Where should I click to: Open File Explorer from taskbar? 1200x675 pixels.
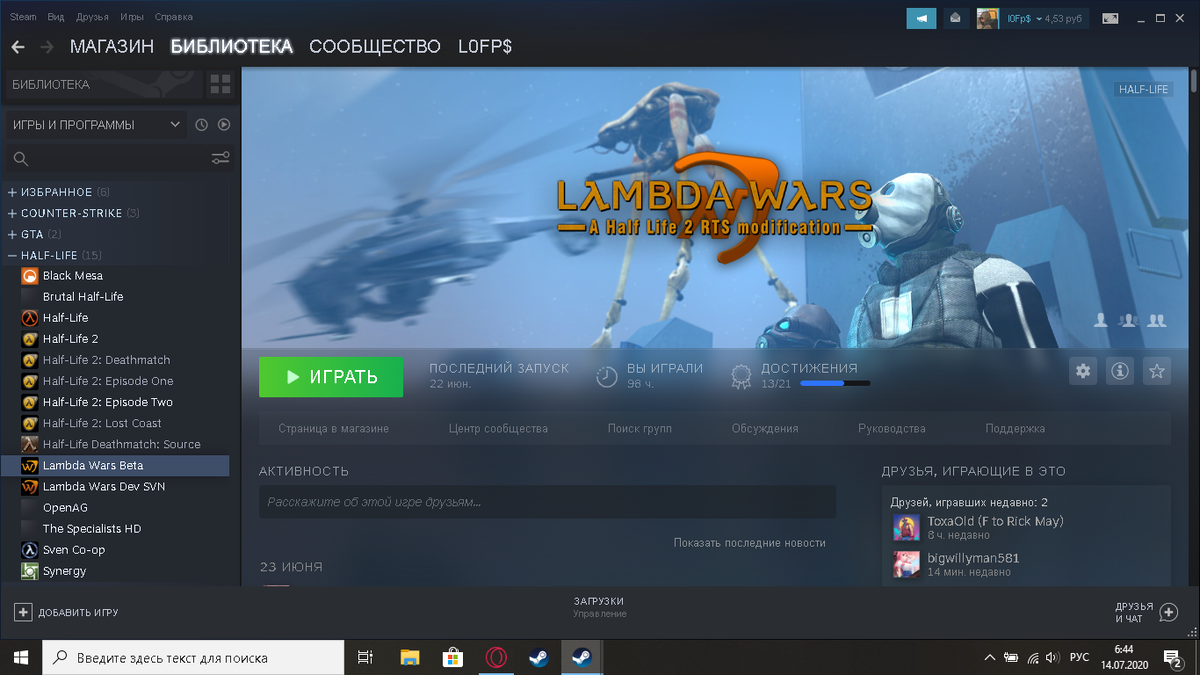pyautogui.click(x=409, y=657)
